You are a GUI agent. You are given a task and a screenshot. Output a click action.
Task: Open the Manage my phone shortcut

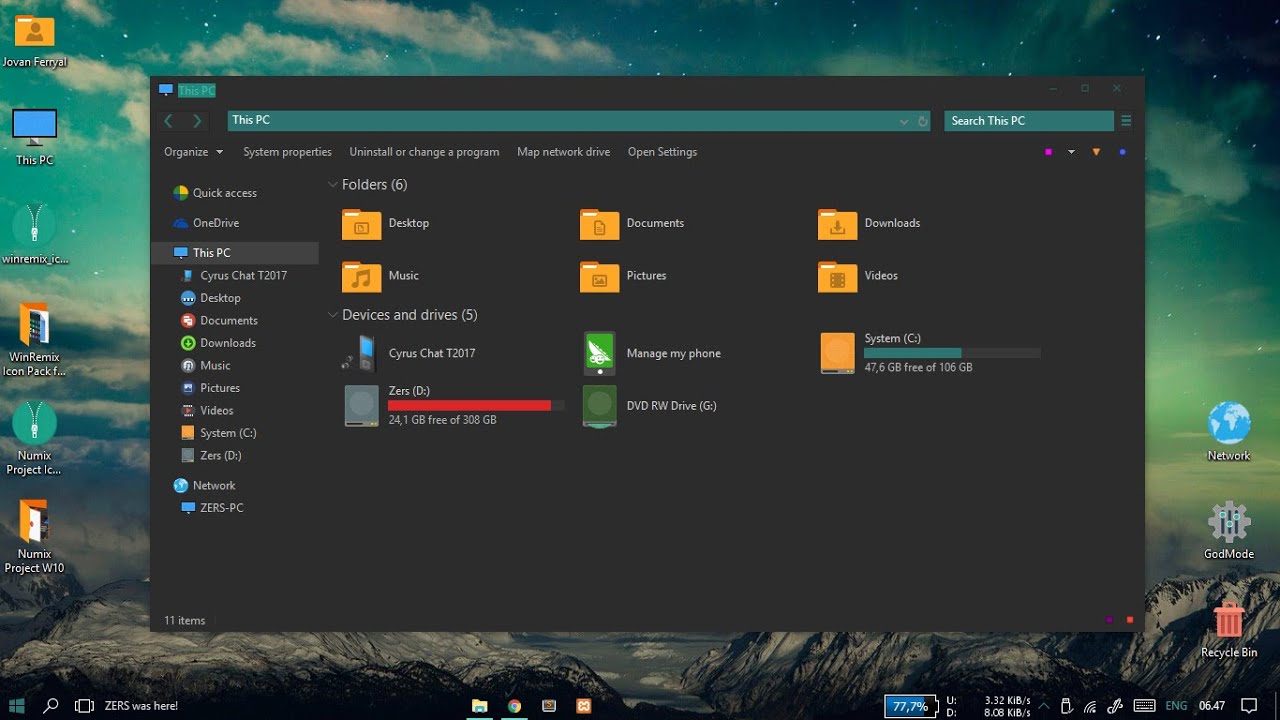pyautogui.click(x=672, y=353)
